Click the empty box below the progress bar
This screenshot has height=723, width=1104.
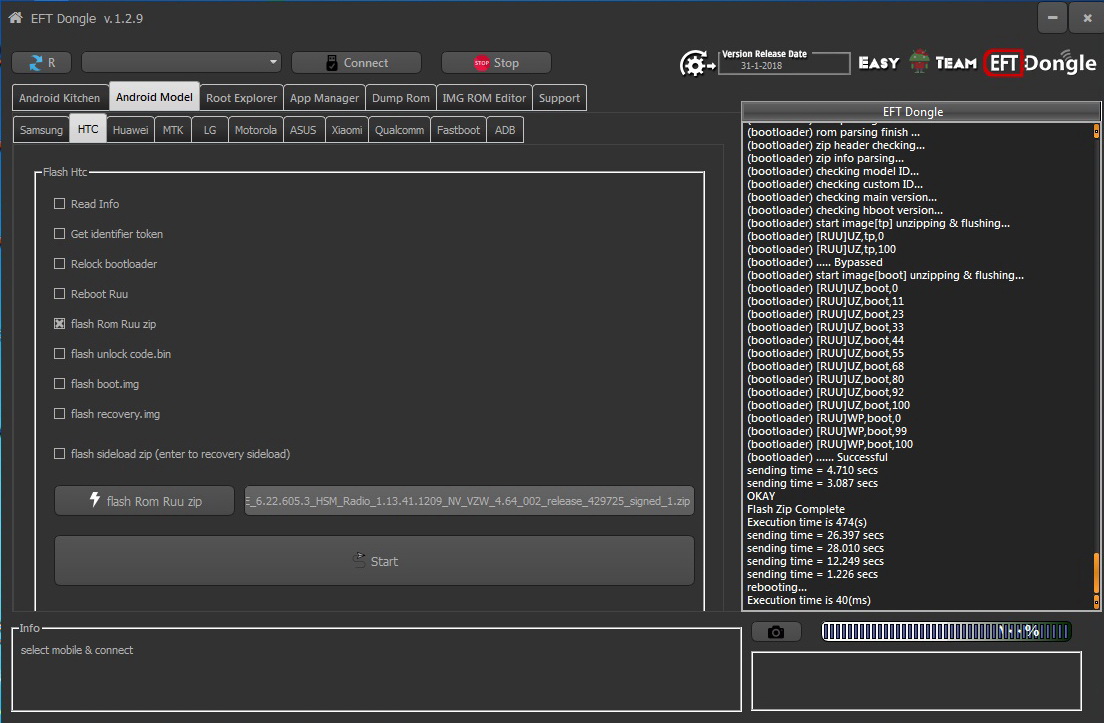coord(917,681)
